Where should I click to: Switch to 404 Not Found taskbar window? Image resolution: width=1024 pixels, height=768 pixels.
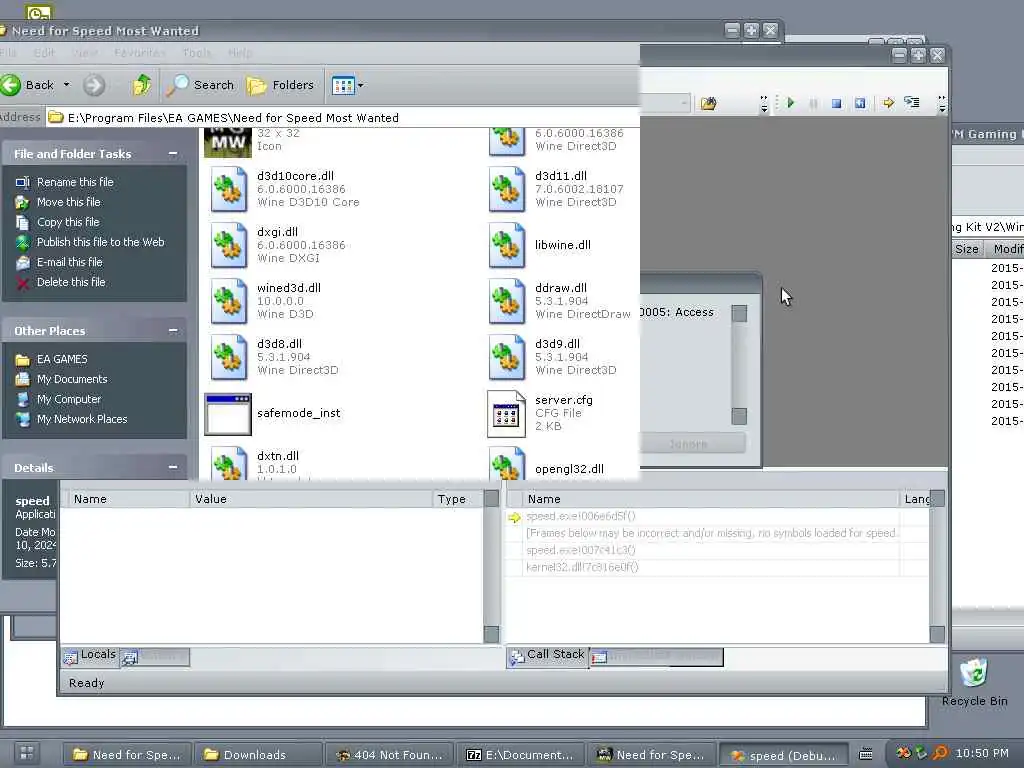point(389,754)
